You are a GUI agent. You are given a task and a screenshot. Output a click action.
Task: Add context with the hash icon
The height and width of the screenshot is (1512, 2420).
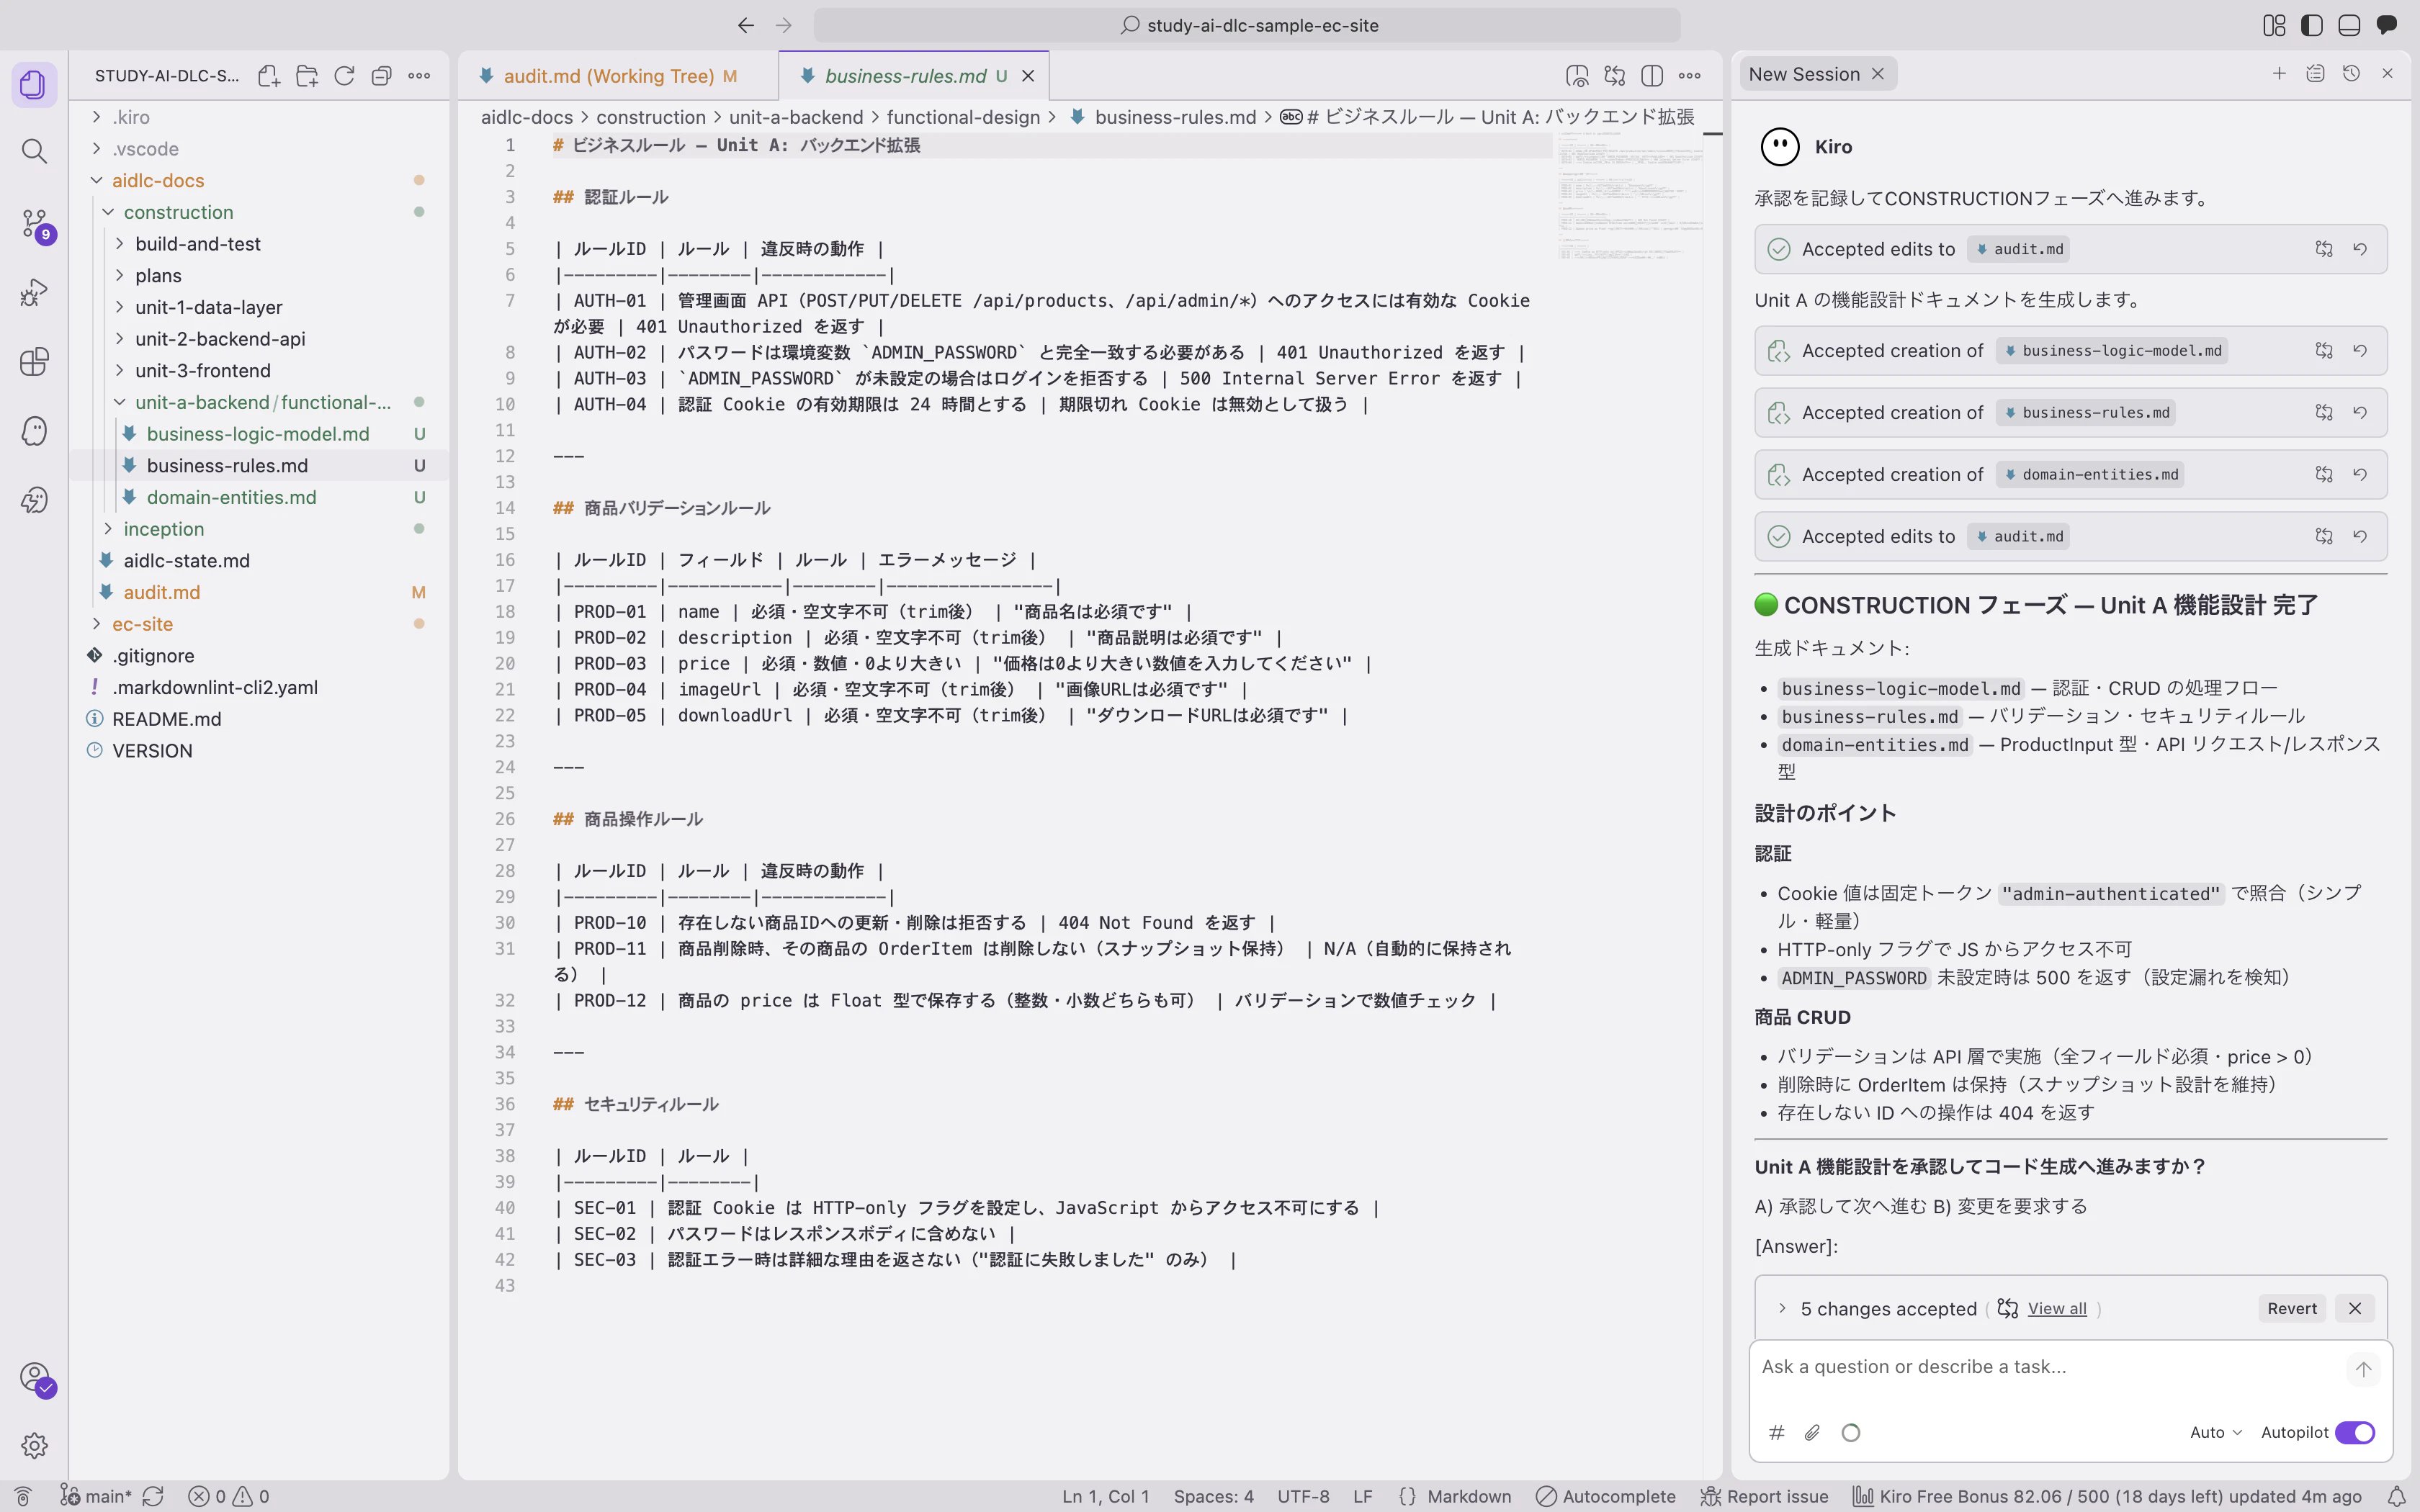pos(1776,1433)
